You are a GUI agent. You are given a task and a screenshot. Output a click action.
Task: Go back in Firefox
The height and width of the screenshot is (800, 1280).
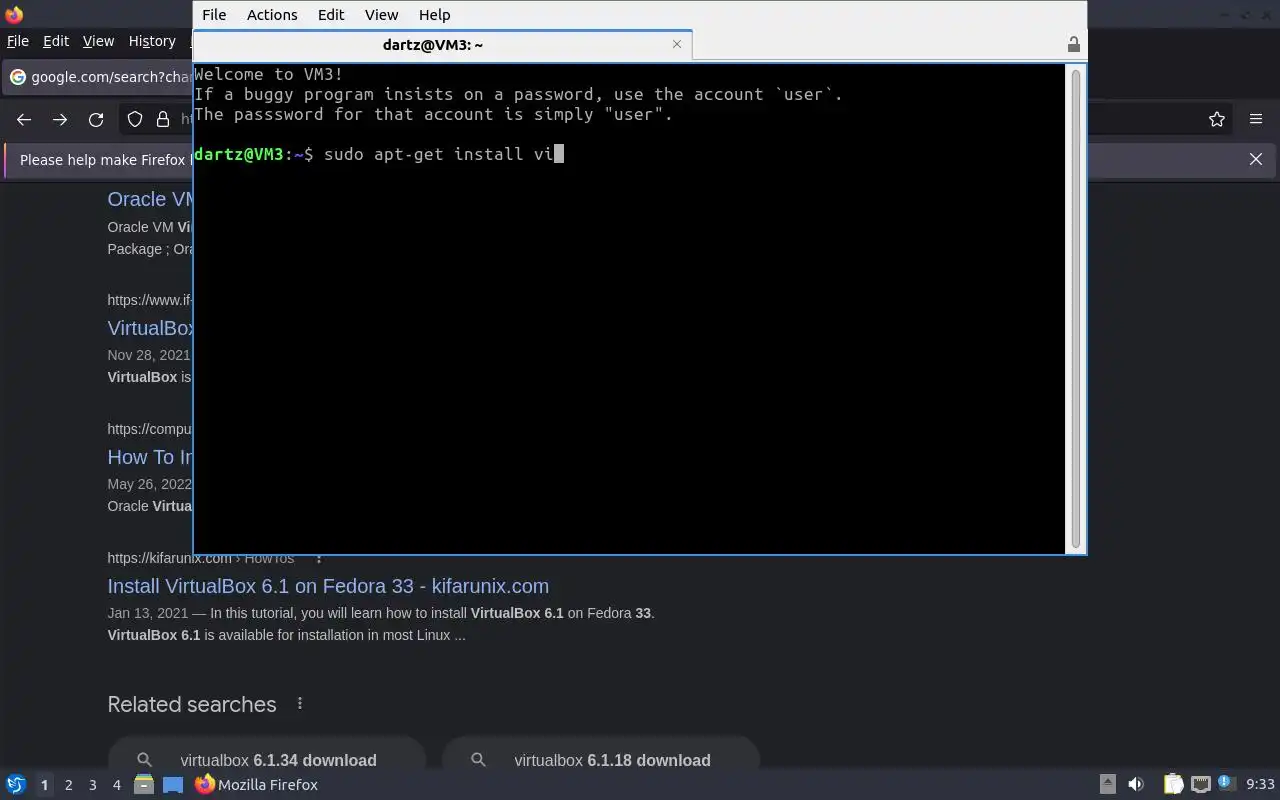pyautogui.click(x=24, y=119)
